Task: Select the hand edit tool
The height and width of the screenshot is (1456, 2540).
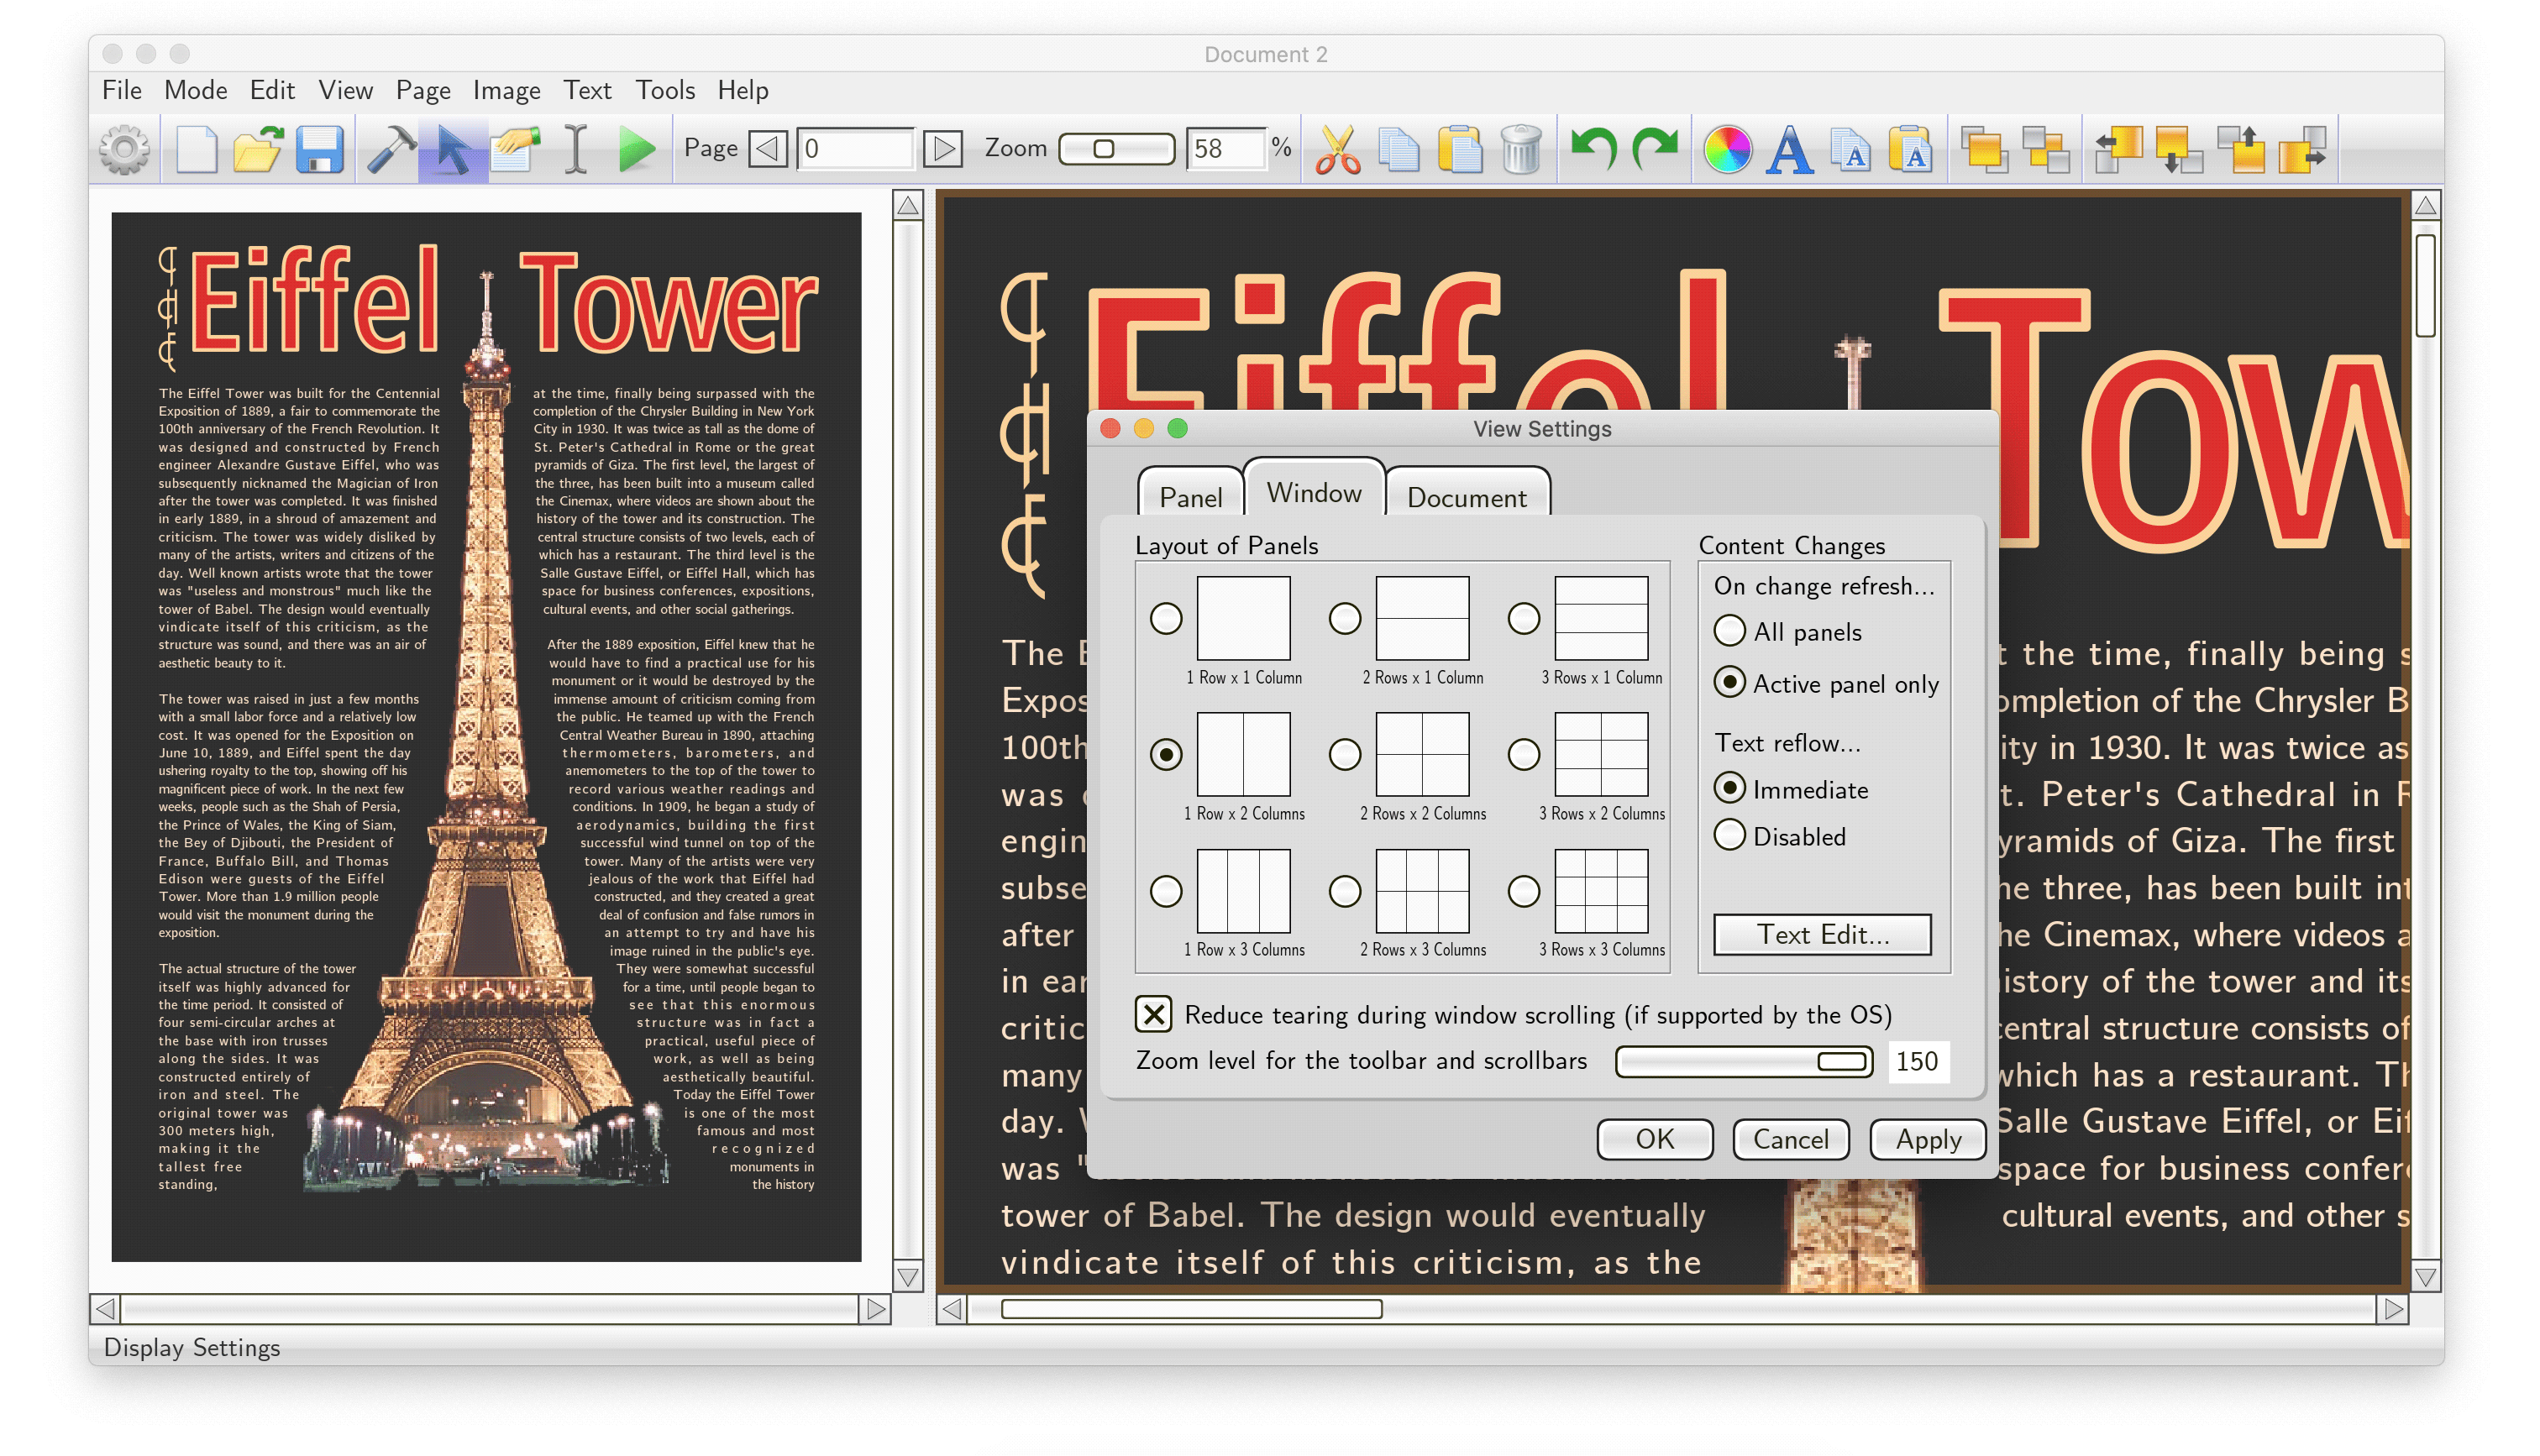Action: click(x=515, y=150)
